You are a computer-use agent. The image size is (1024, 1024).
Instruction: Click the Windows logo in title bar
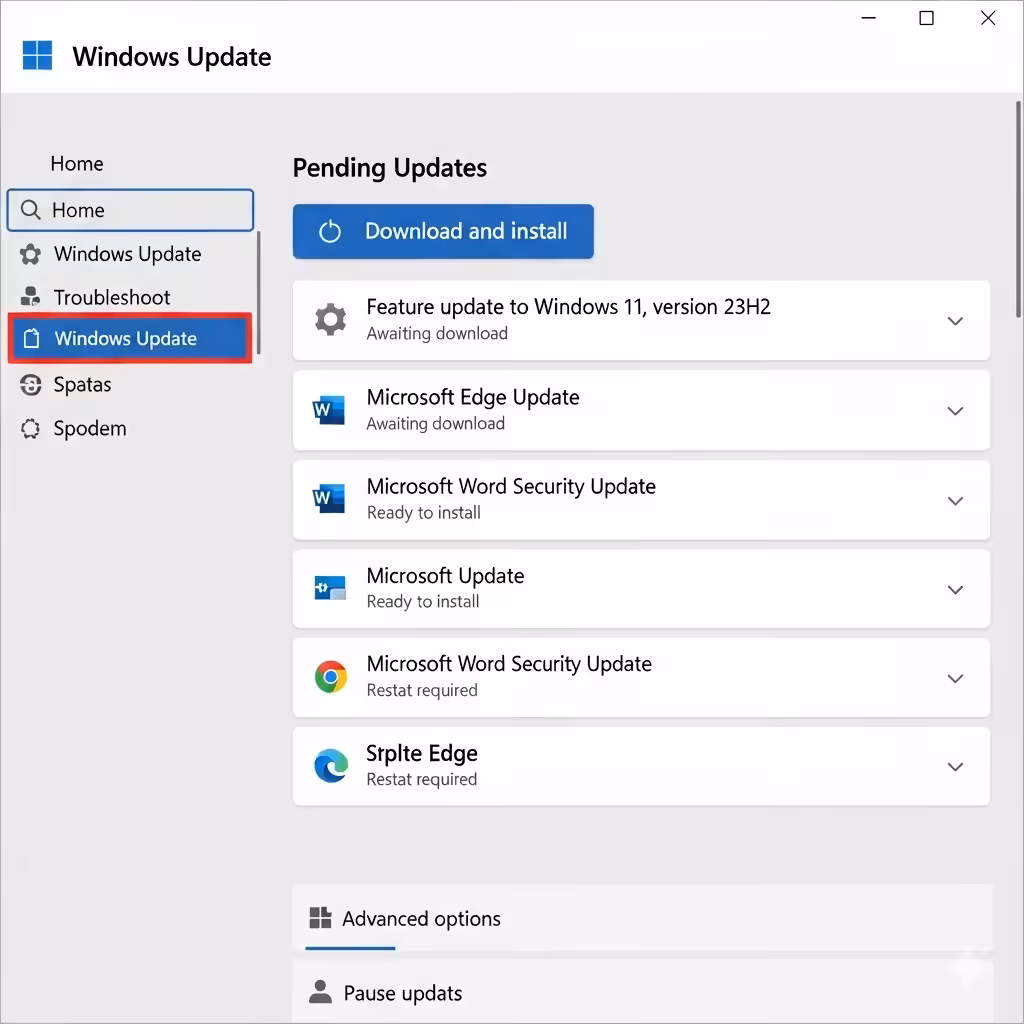(37, 56)
